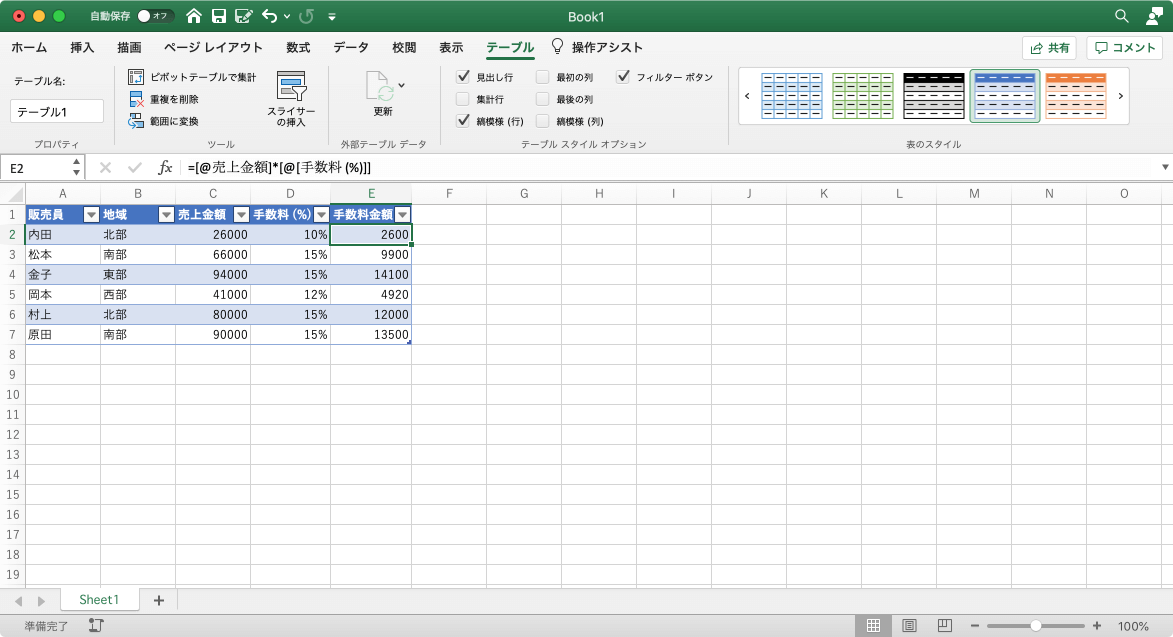
Task: Open the 数式 tab
Action: point(298,47)
